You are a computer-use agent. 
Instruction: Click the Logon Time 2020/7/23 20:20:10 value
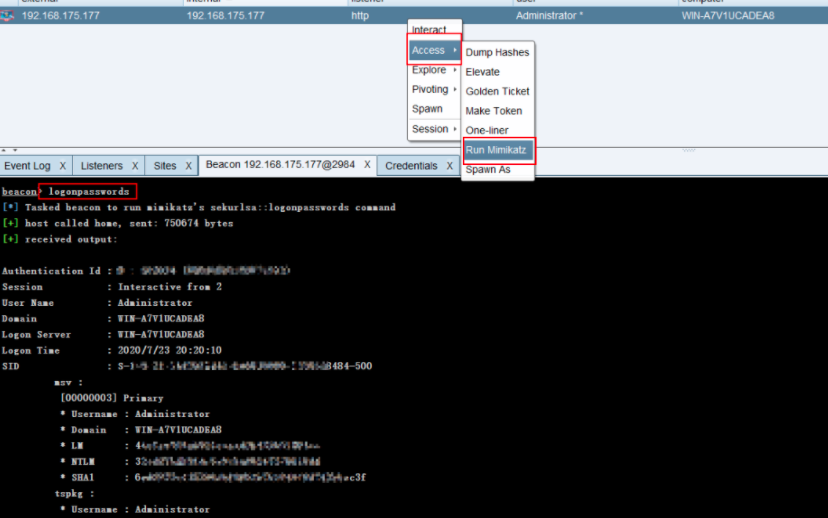[170, 351]
